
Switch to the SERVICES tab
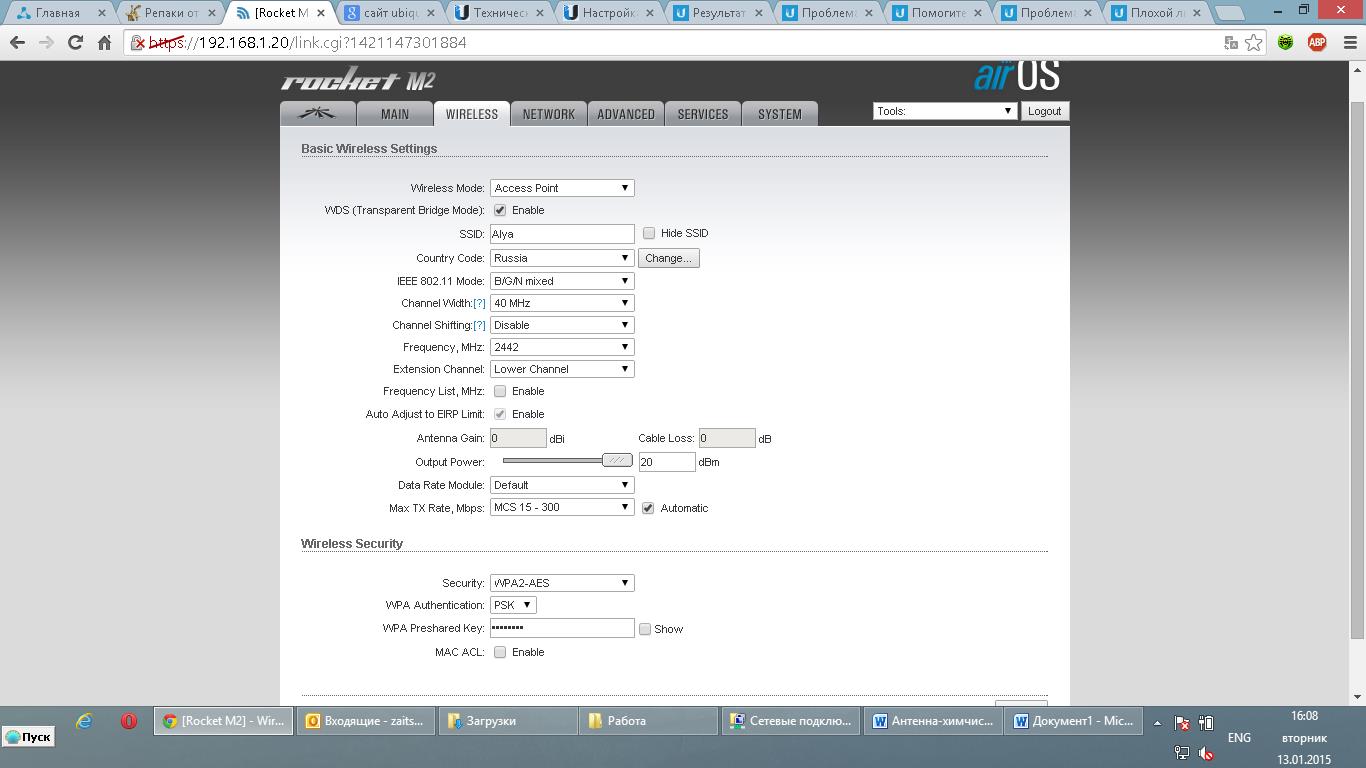(x=703, y=114)
